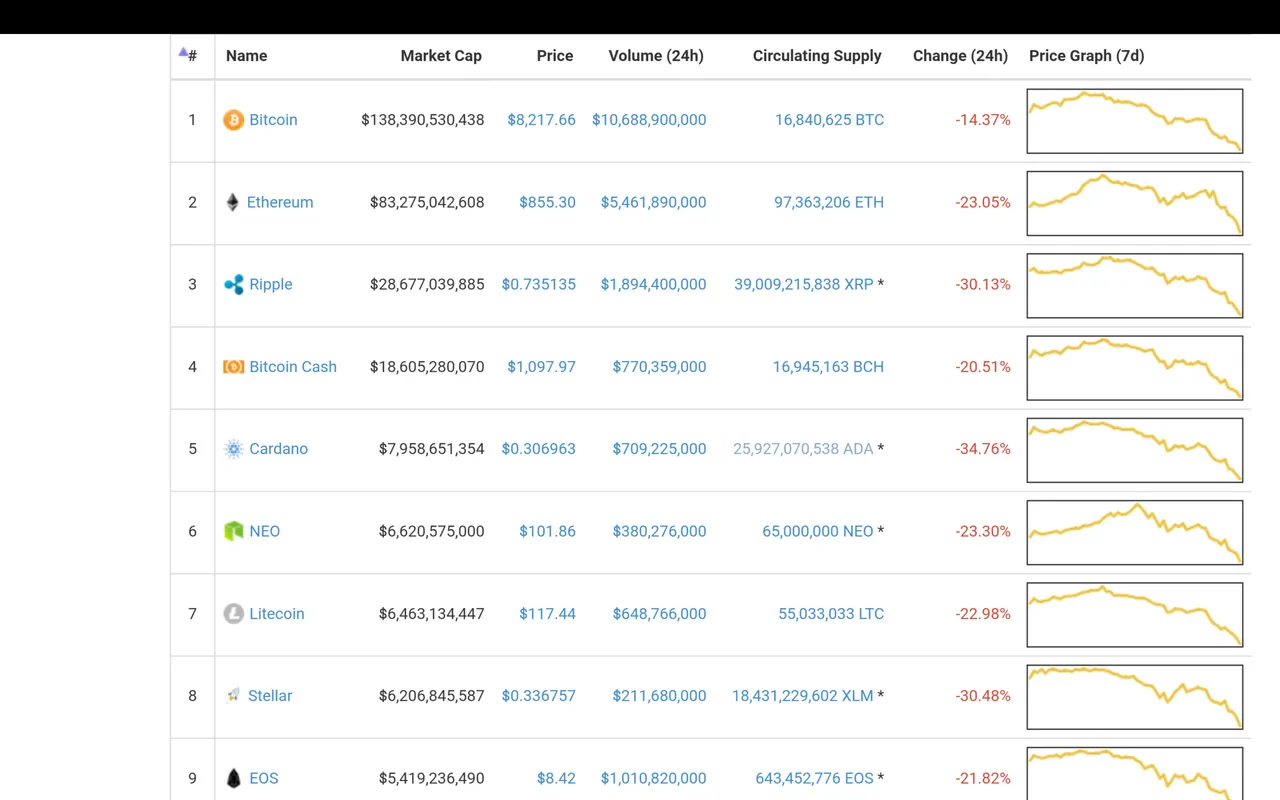
Task: Open the Litecoin name link
Action: tap(277, 614)
